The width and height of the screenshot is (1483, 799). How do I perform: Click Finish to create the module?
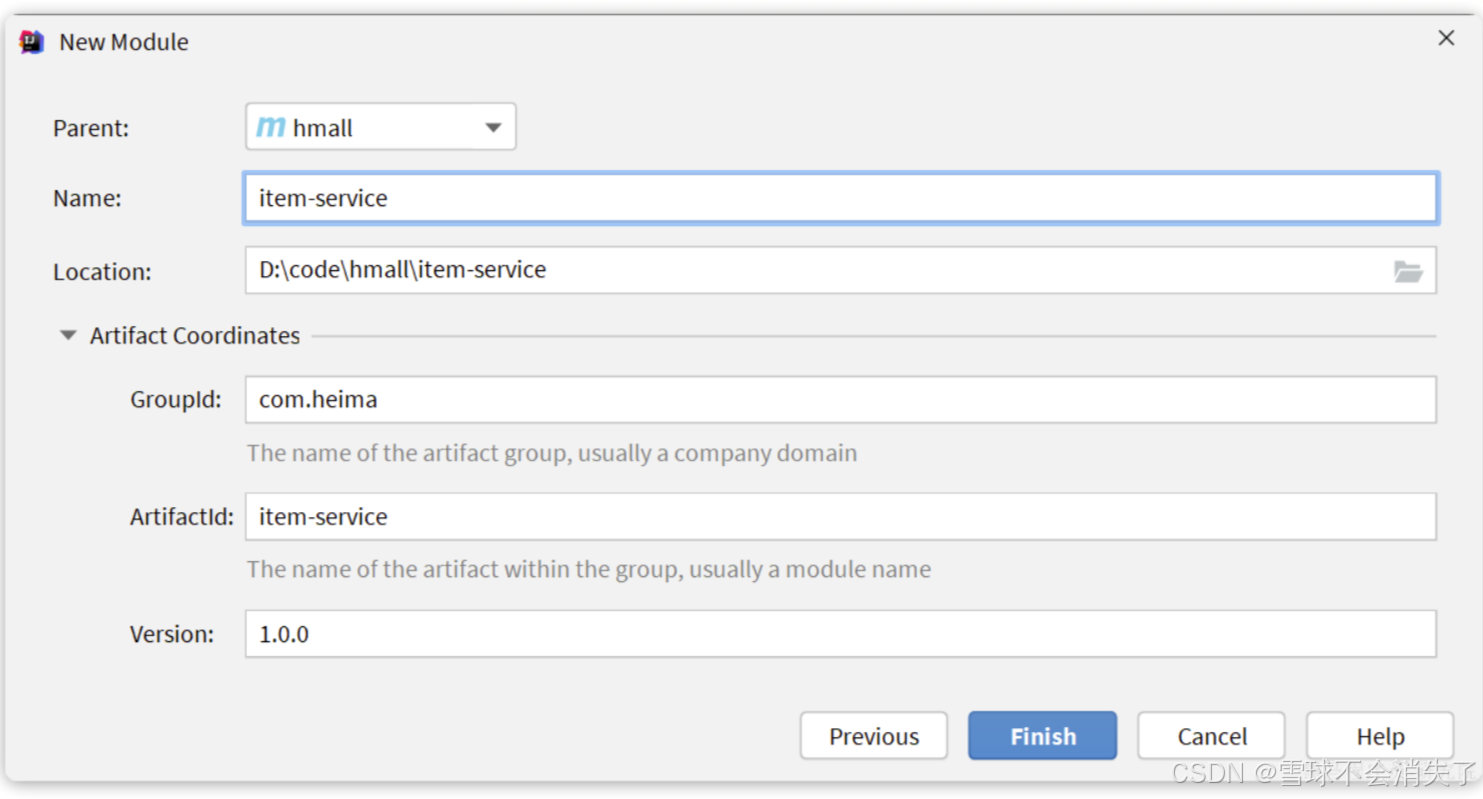pyautogui.click(x=1043, y=736)
